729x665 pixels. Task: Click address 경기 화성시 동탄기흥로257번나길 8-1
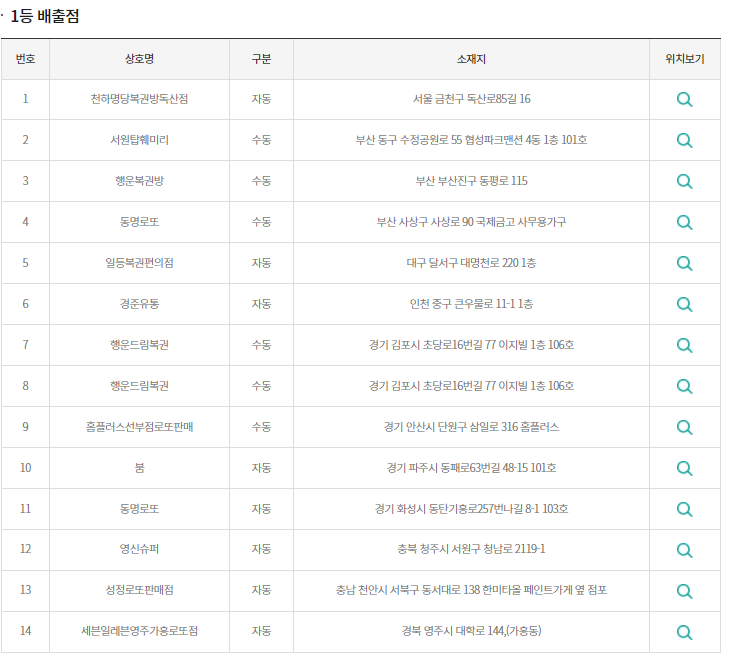click(457, 508)
